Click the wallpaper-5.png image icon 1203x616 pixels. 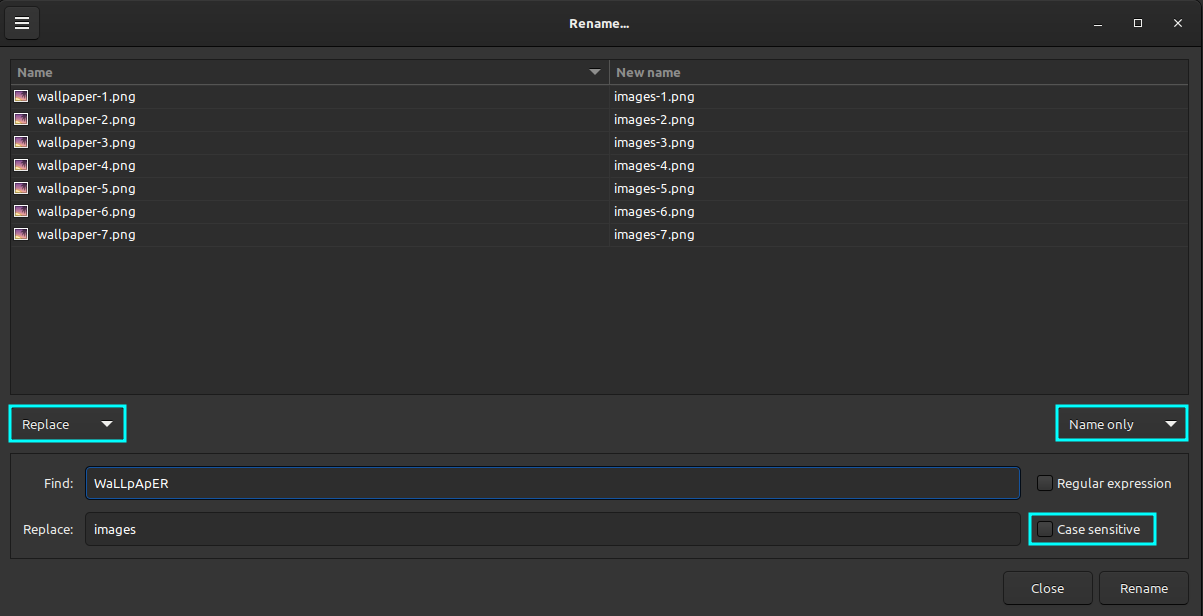pos(21,188)
